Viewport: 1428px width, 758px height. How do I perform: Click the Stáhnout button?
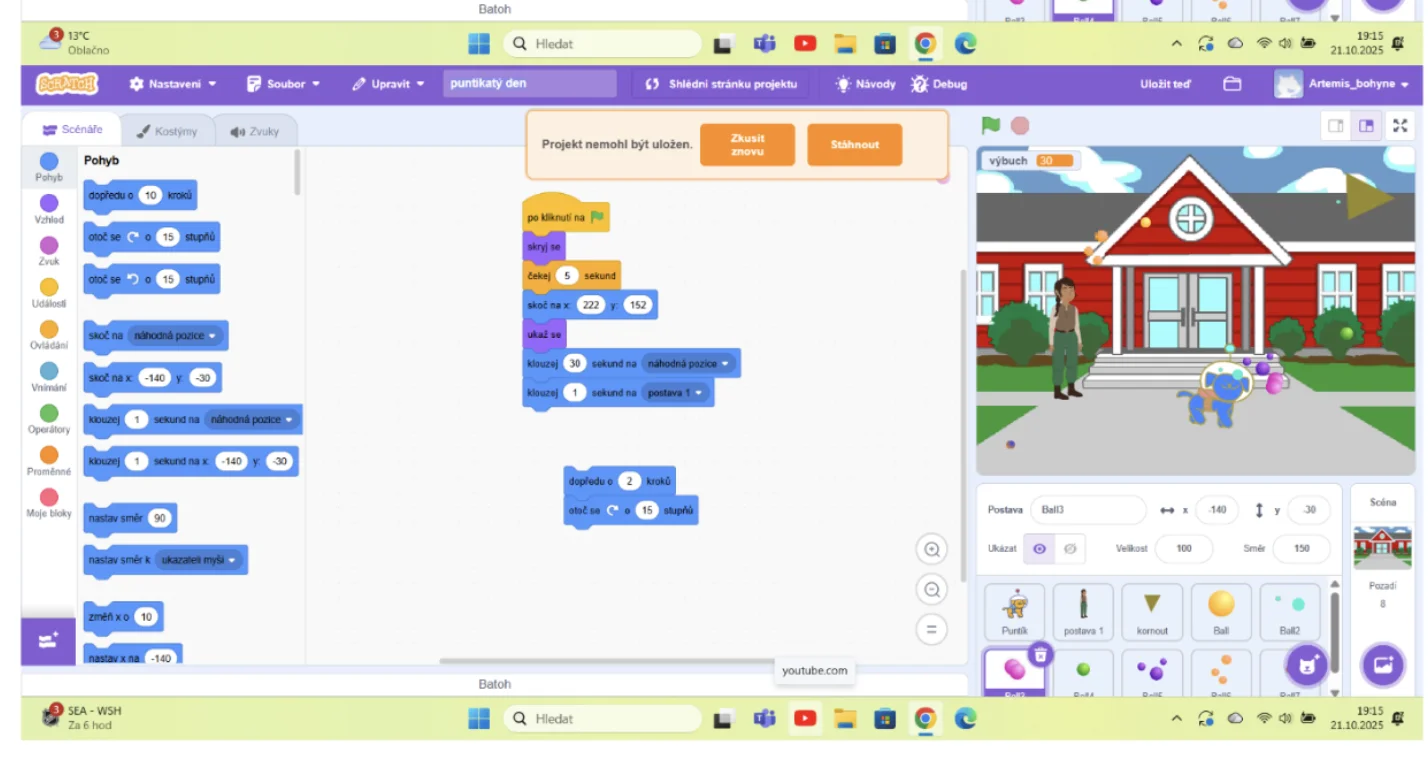tap(854, 145)
